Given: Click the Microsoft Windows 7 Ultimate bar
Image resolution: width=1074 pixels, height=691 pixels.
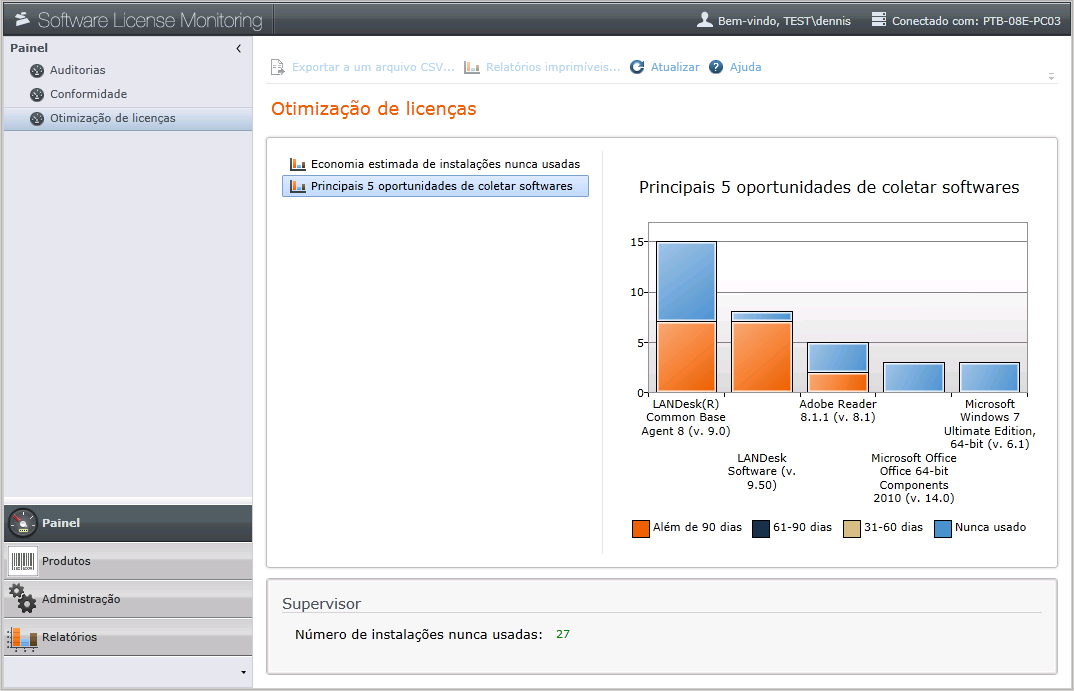Looking at the screenshot, I should [x=990, y=377].
